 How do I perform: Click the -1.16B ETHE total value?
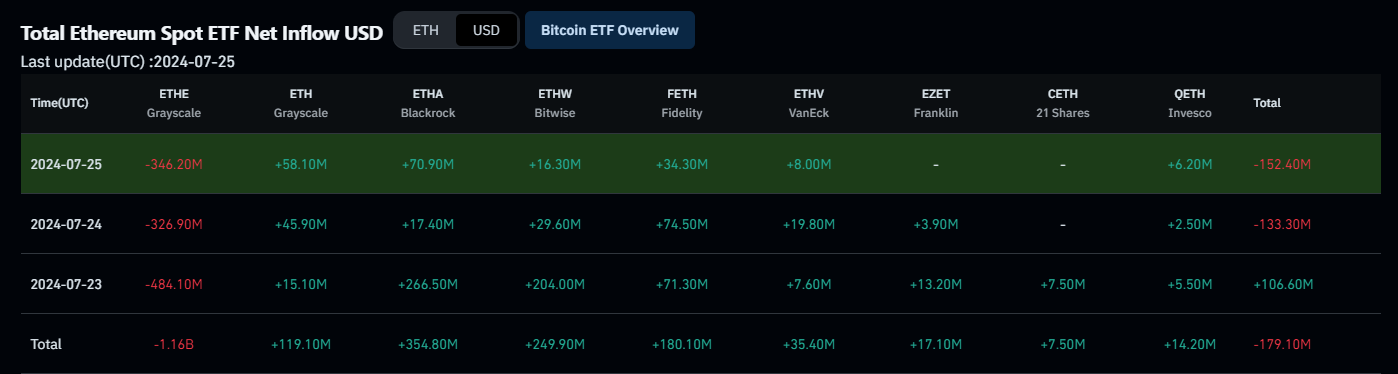click(174, 344)
